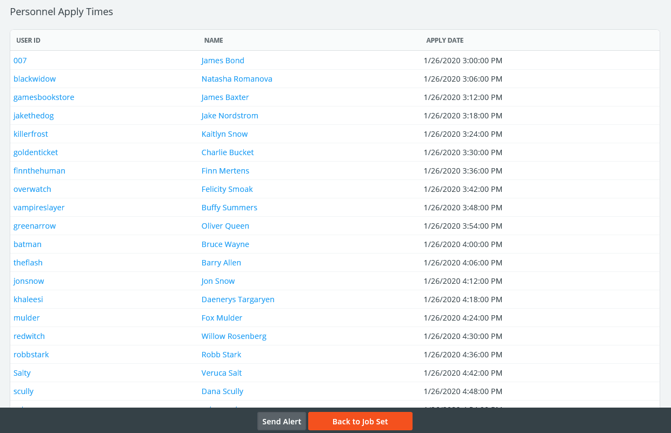Image resolution: width=671 pixels, height=433 pixels.
Task: Select the killerfrost user ID link
Action: [30, 134]
